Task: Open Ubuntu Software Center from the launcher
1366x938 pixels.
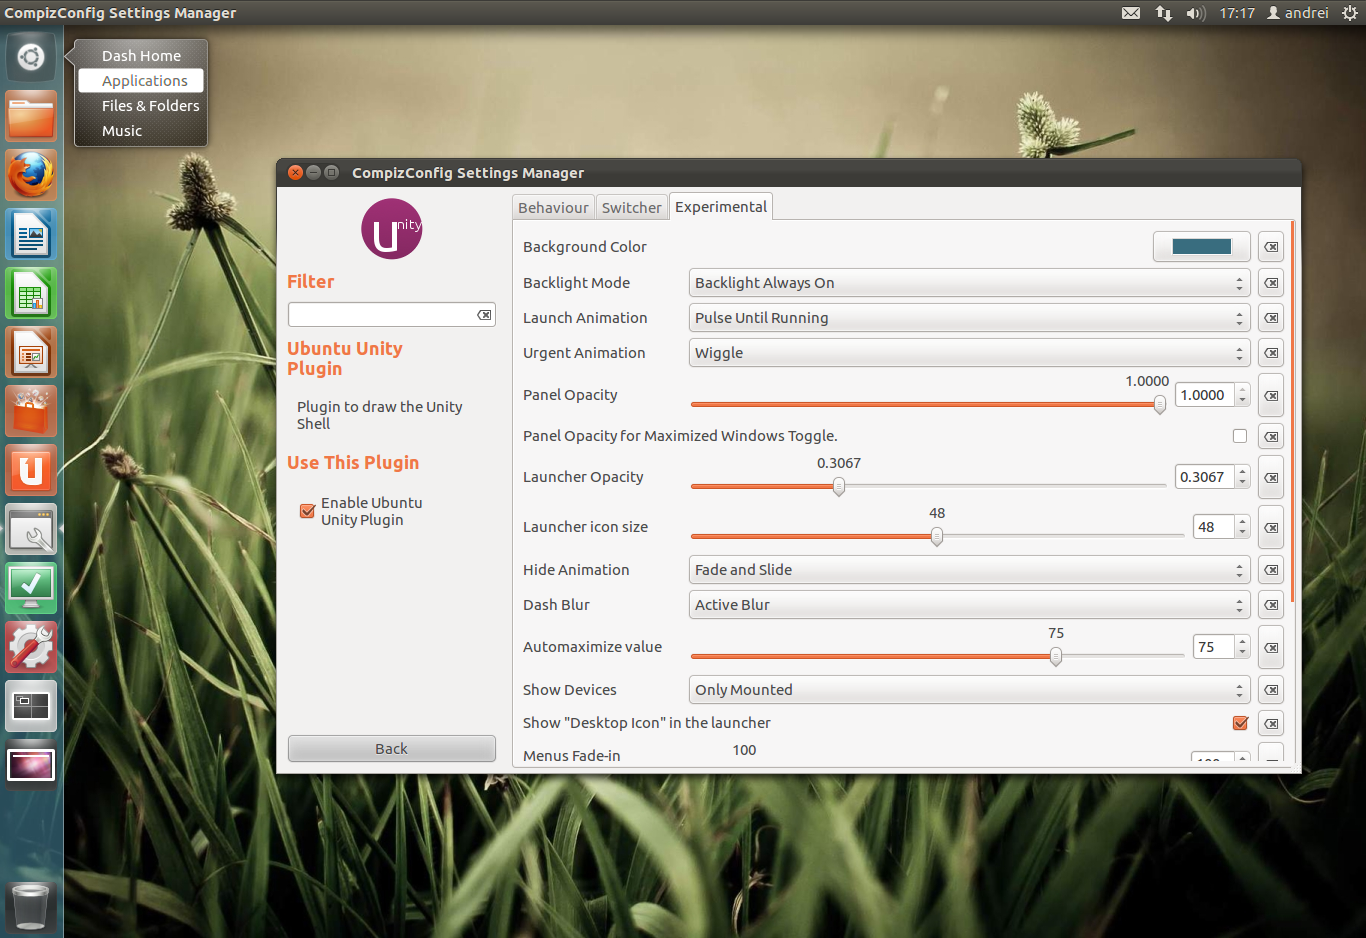Action: pos(31,410)
